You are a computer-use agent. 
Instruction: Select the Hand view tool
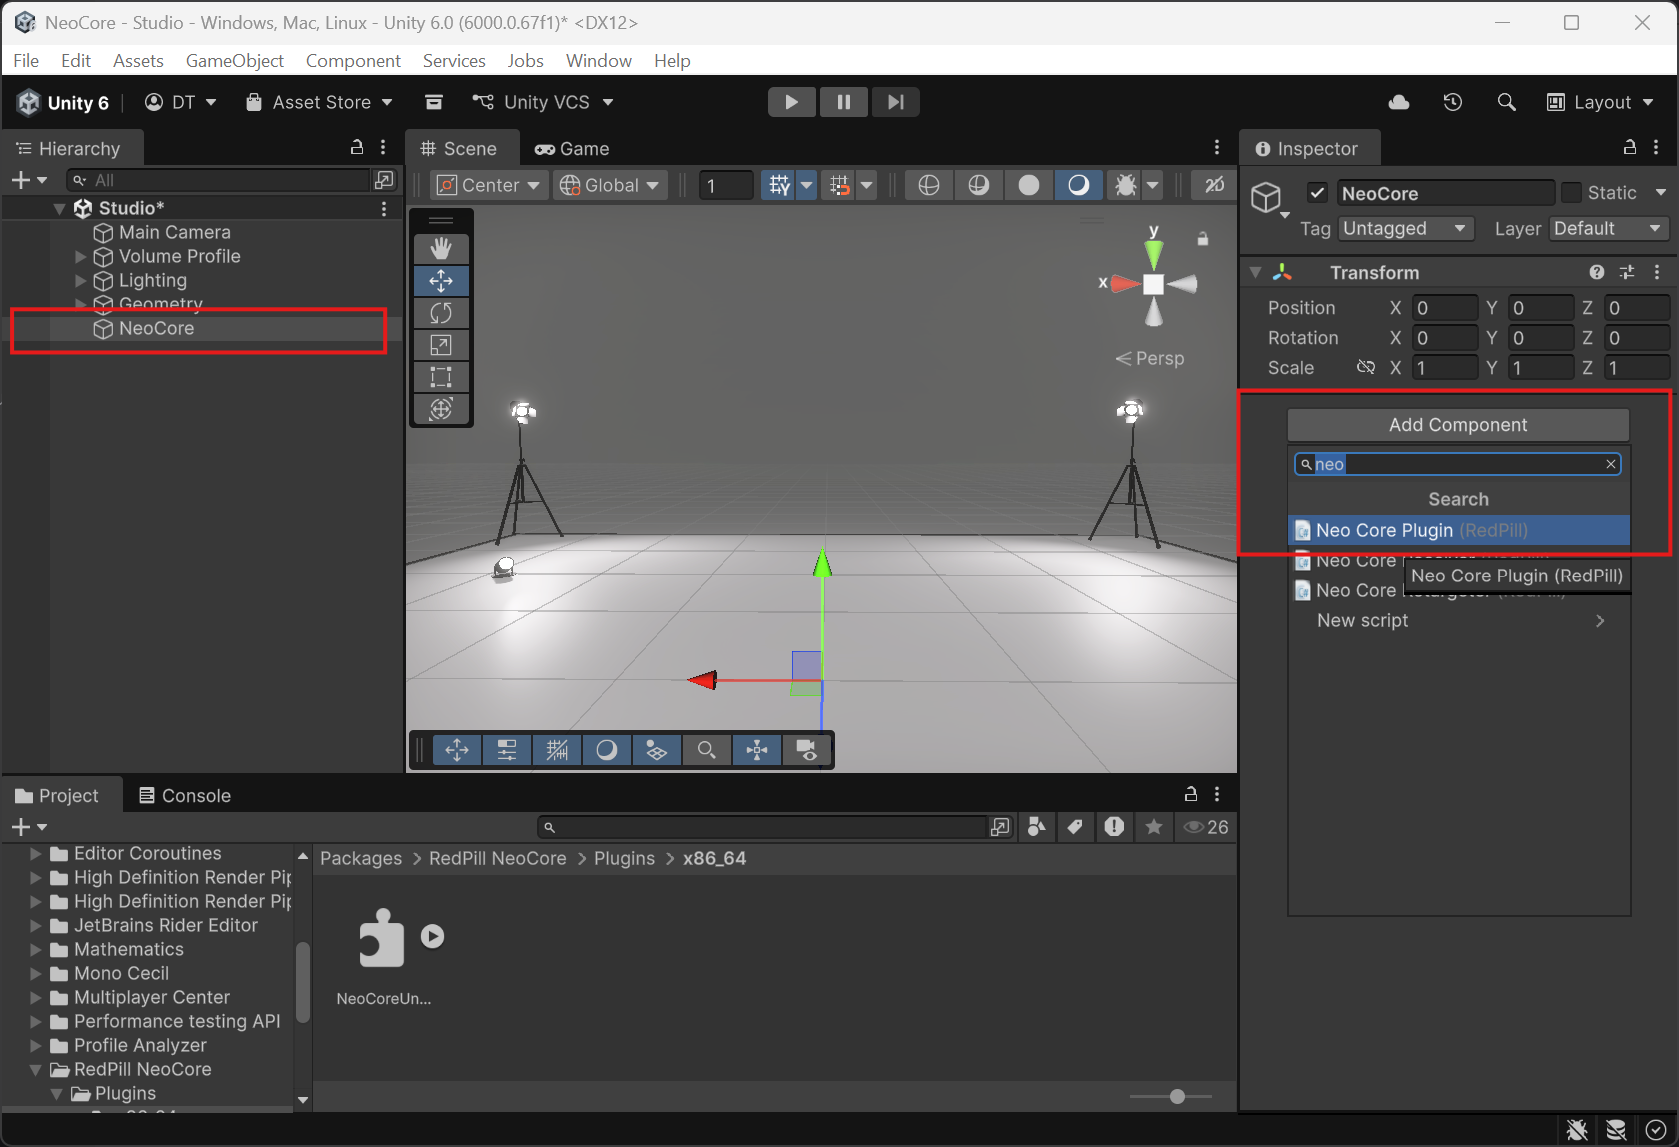[x=441, y=248]
